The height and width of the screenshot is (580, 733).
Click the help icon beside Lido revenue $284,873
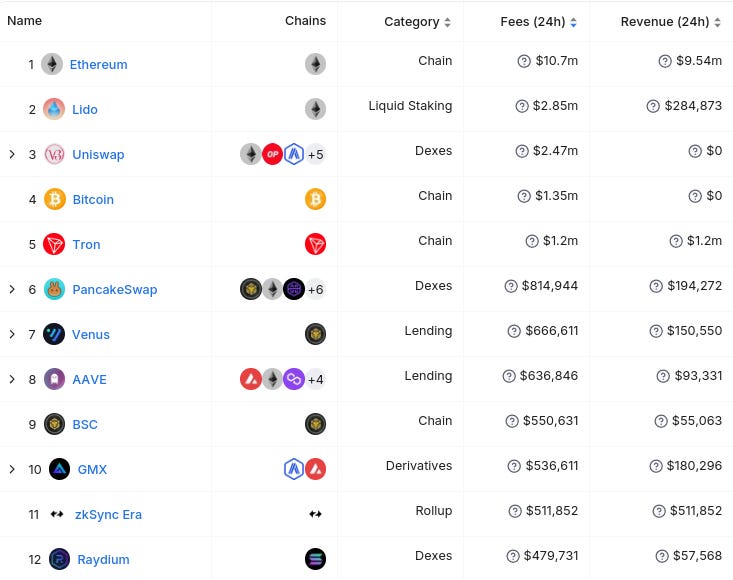point(653,106)
